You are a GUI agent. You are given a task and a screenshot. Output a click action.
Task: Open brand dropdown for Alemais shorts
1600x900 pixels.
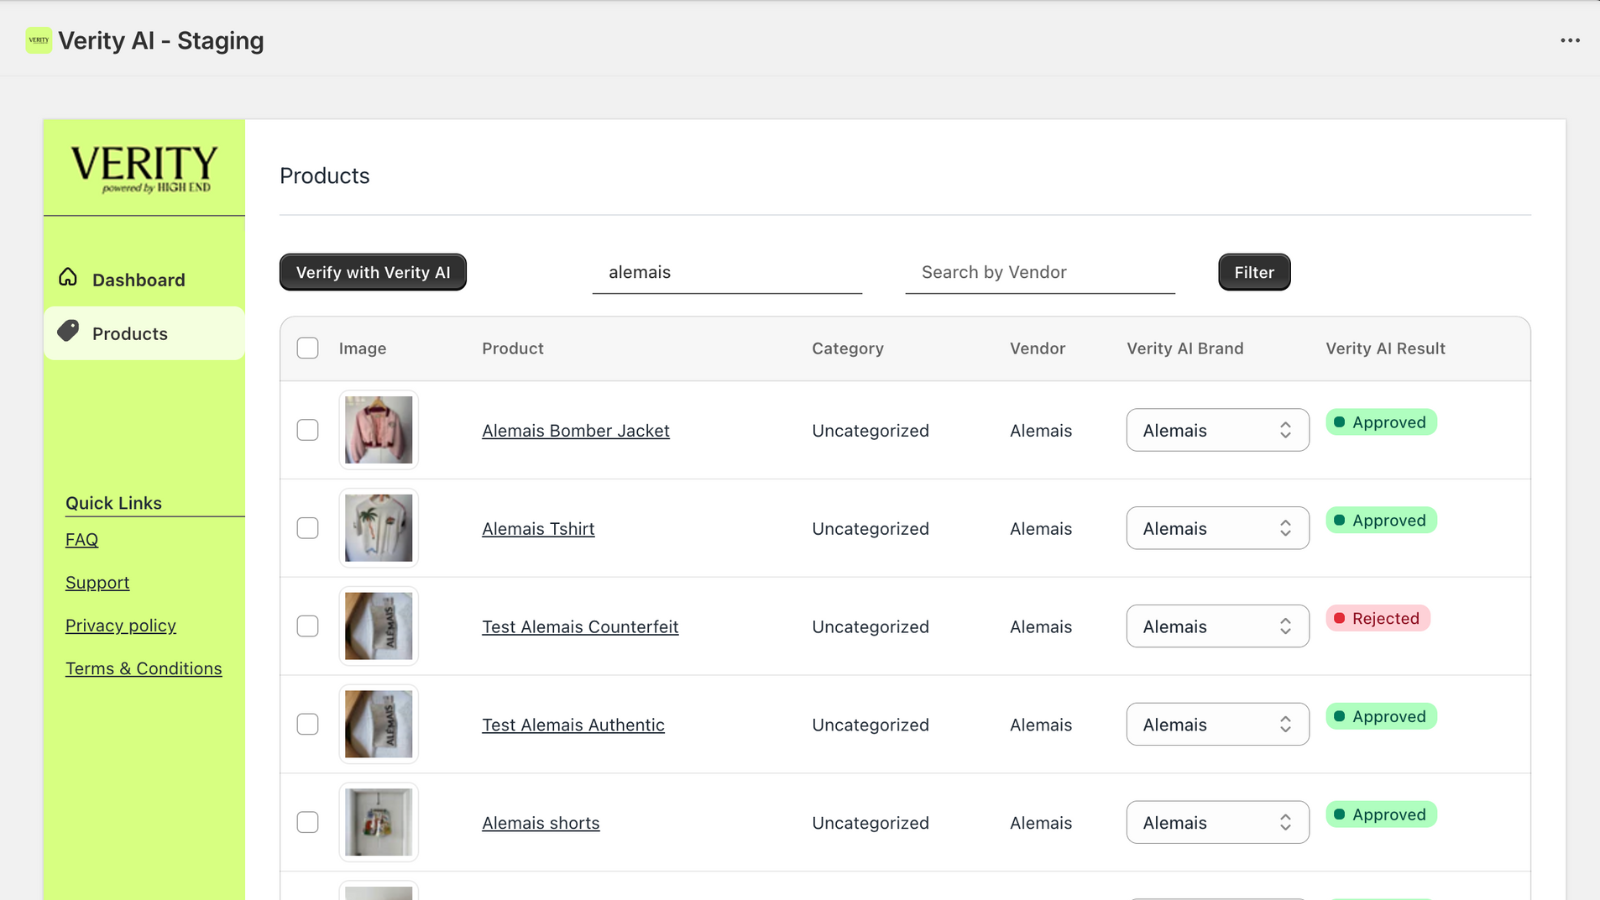1218,822
